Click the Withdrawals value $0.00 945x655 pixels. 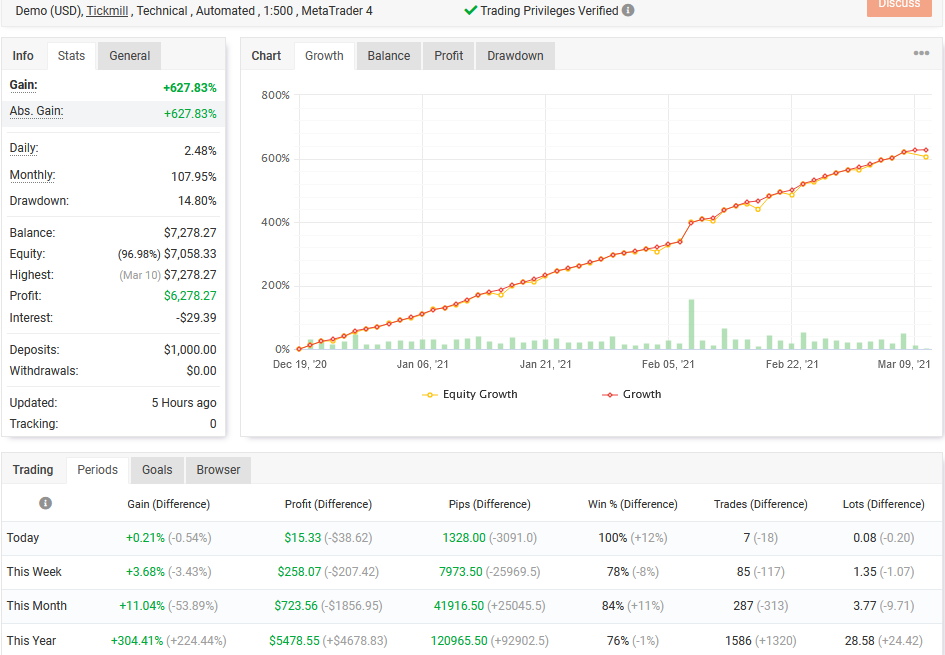click(201, 371)
